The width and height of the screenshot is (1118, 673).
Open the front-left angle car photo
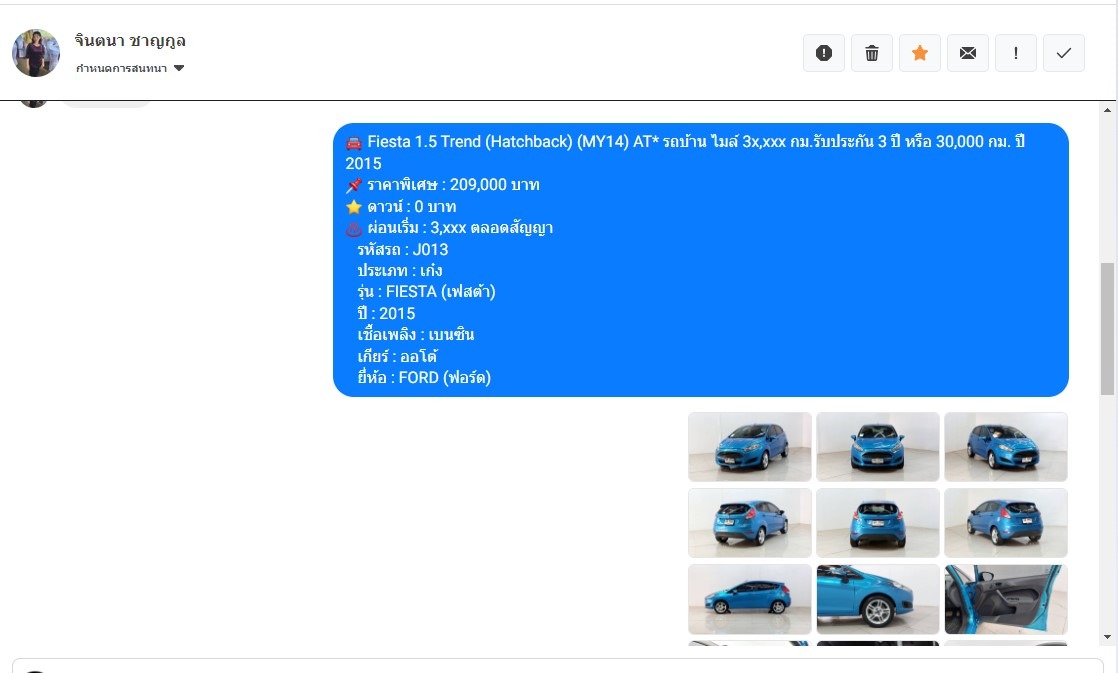[x=749, y=447]
